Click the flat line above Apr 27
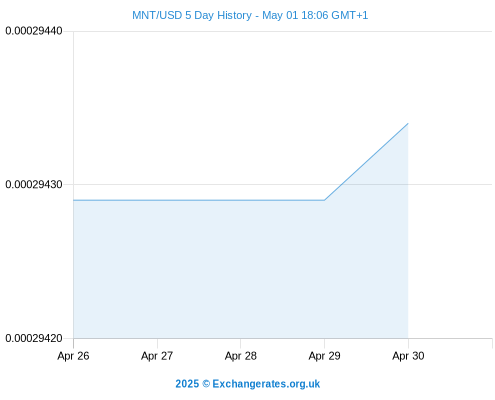The width and height of the screenshot is (495, 400). click(157, 200)
